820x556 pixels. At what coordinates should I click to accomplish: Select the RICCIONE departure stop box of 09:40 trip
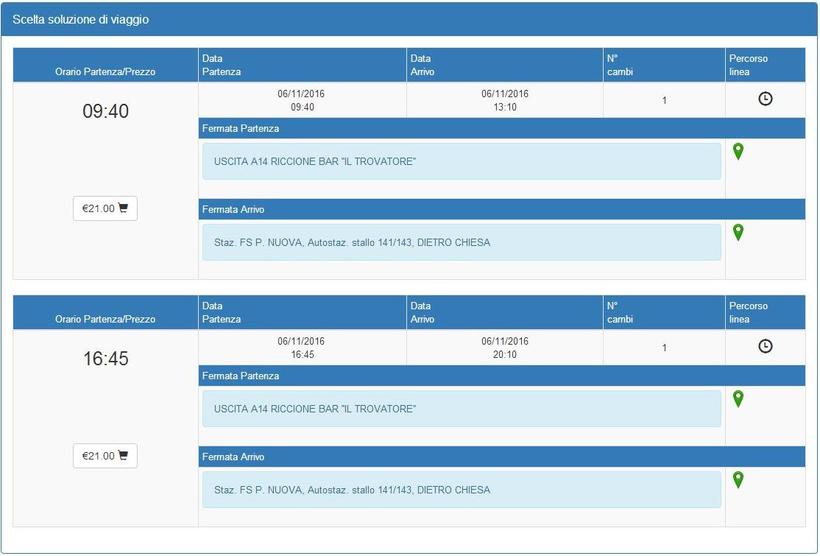coord(461,161)
